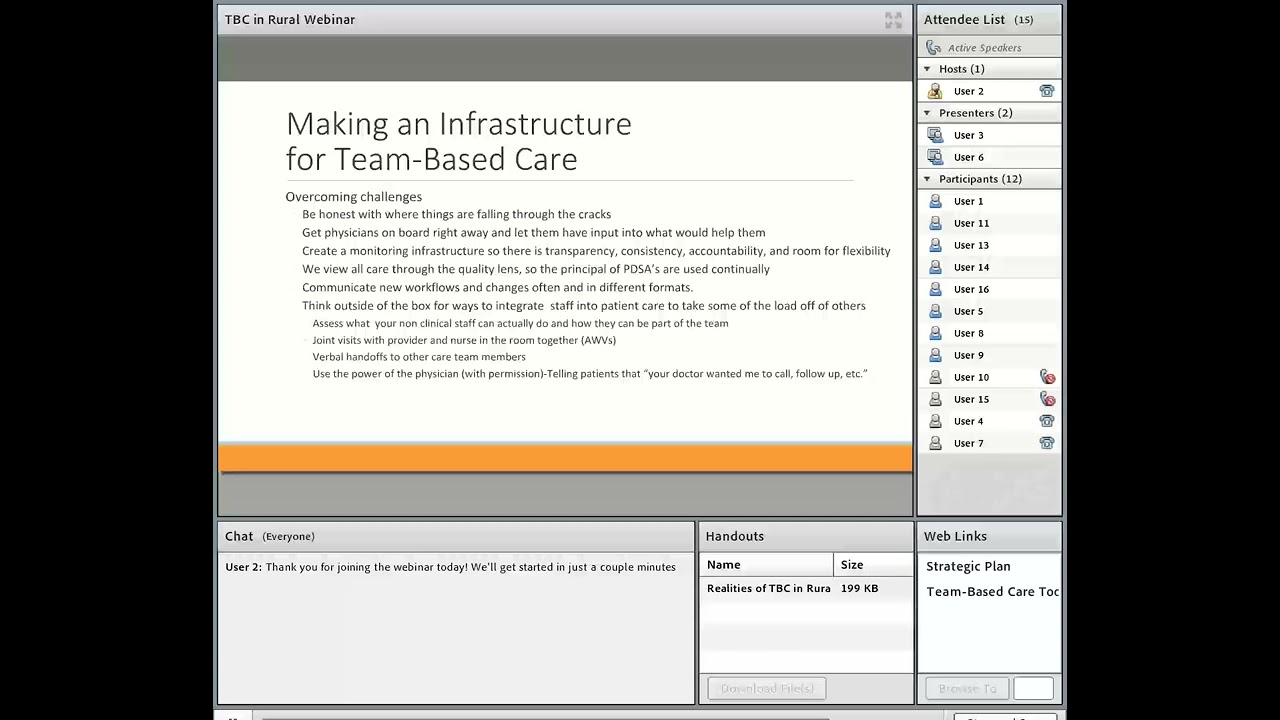Collapse the Presenters group

pos(927,113)
